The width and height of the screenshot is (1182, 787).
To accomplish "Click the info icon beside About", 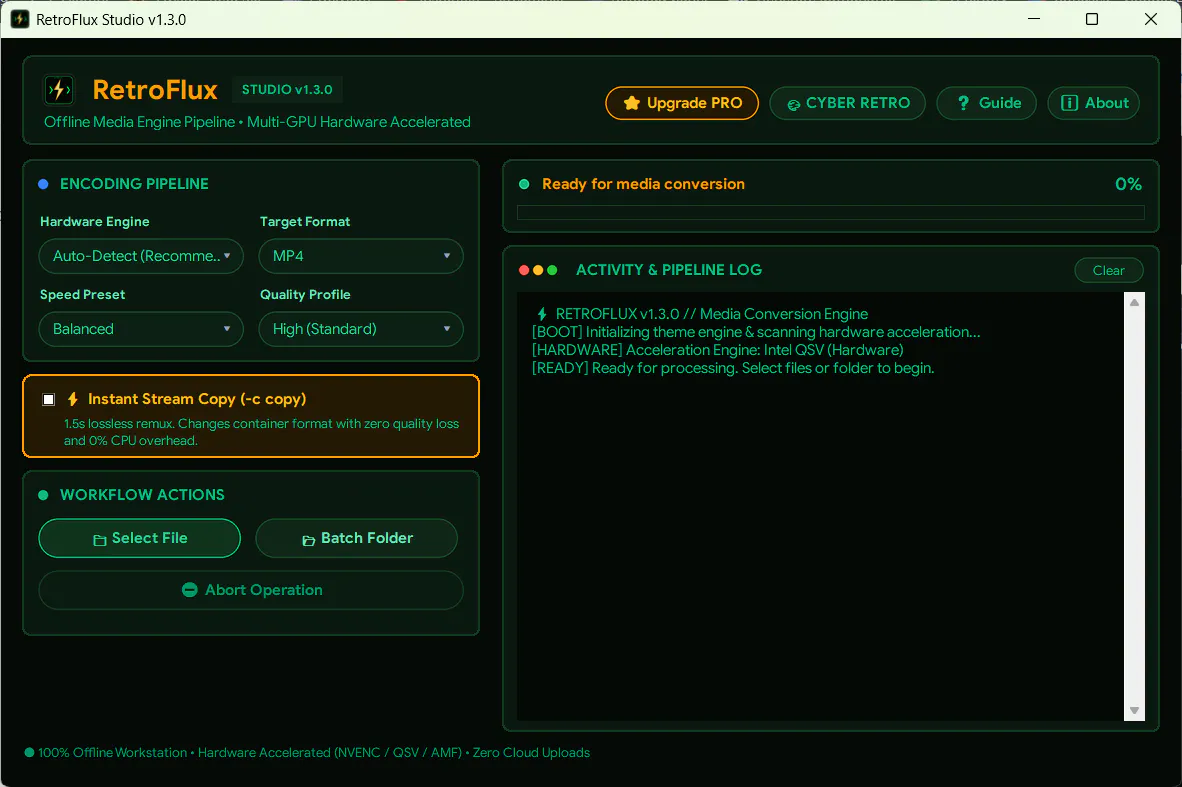I will (1070, 103).
